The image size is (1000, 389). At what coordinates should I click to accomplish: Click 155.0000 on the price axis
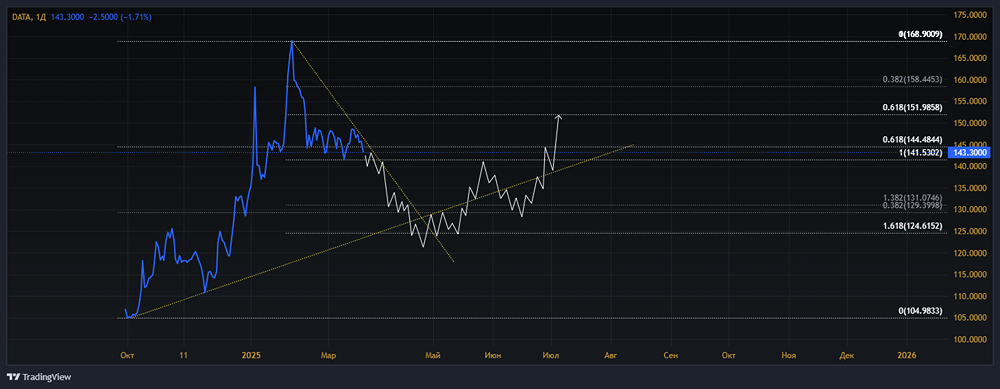pos(970,101)
